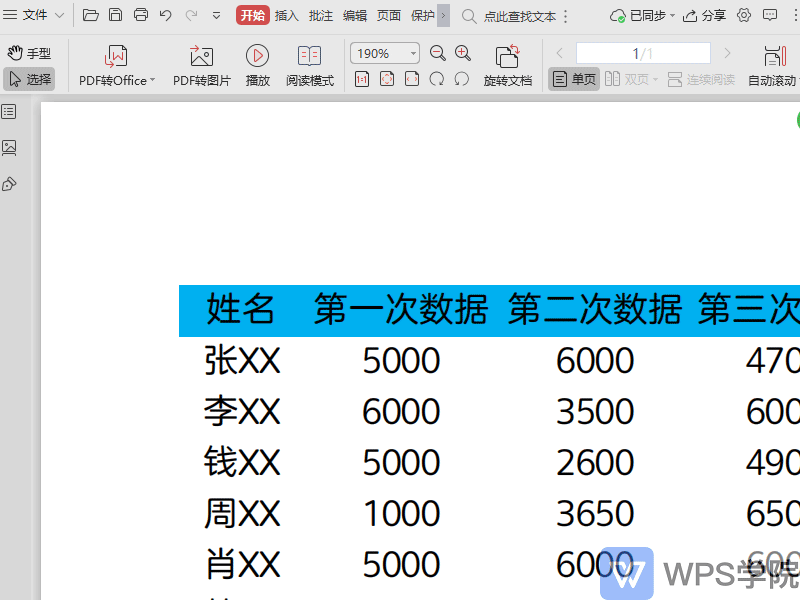Click value 3500 in 李XX row
Image resolution: width=800 pixels, height=600 pixels.
[595, 411]
